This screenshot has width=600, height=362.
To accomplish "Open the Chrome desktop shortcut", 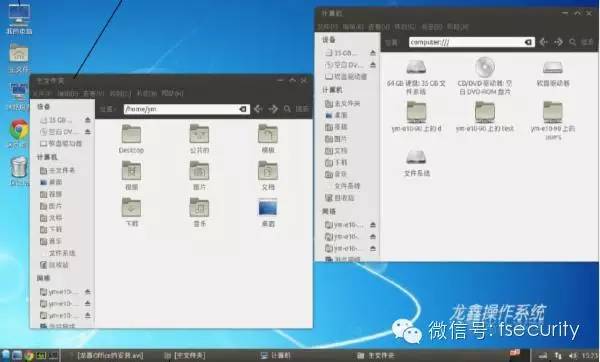I will coord(19,134).
